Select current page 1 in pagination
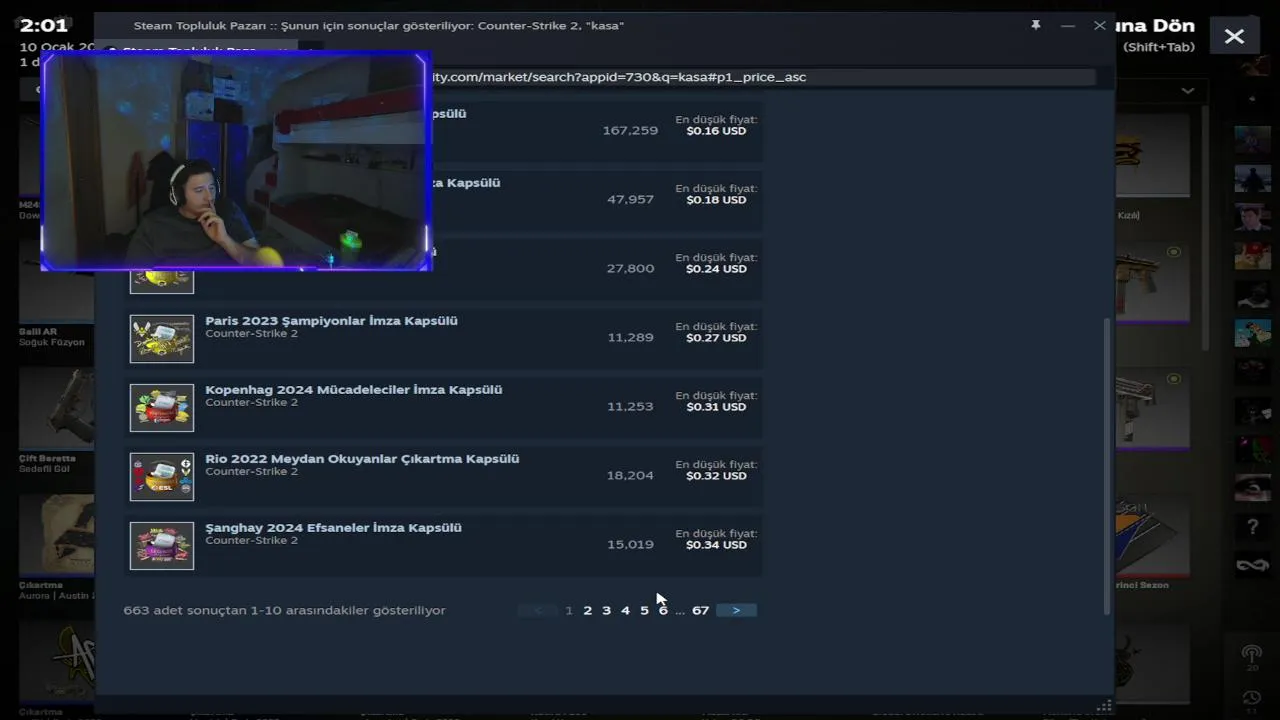This screenshot has width=1280, height=720. 569,610
